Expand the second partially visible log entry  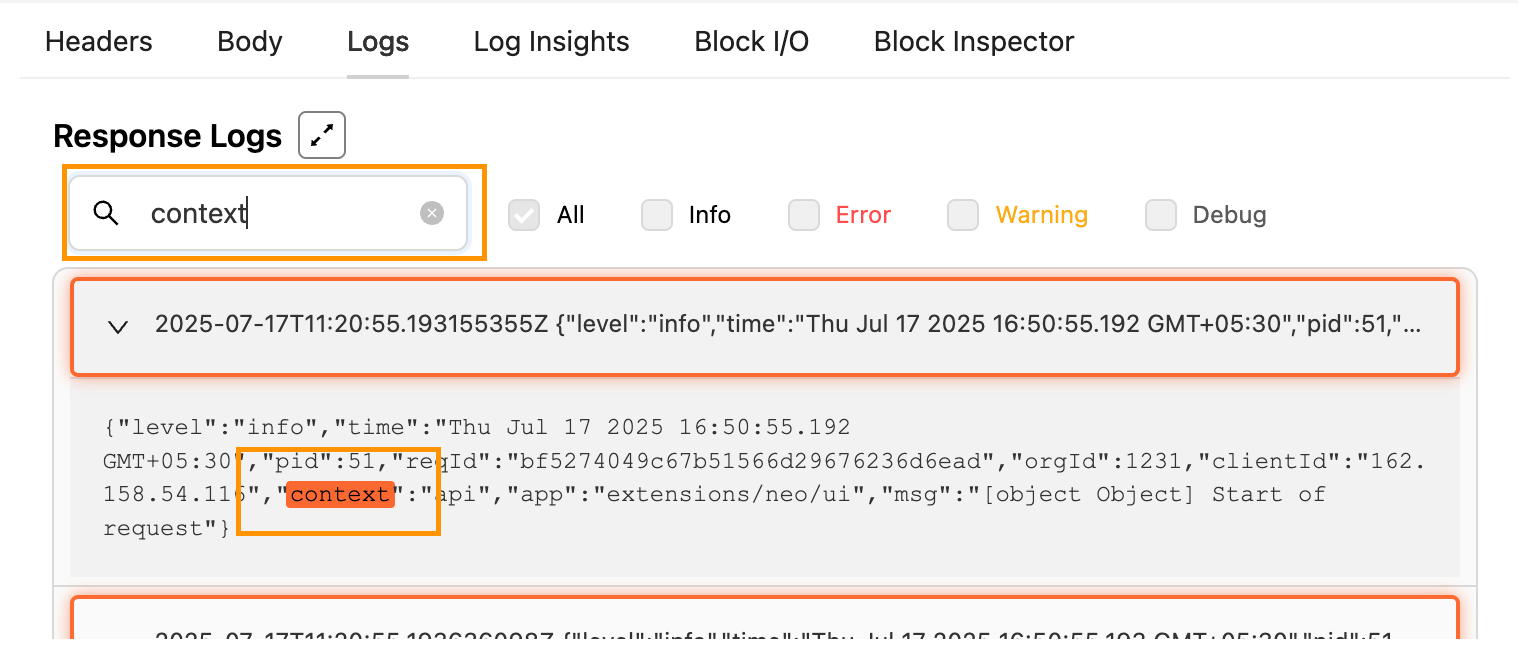pos(765,627)
